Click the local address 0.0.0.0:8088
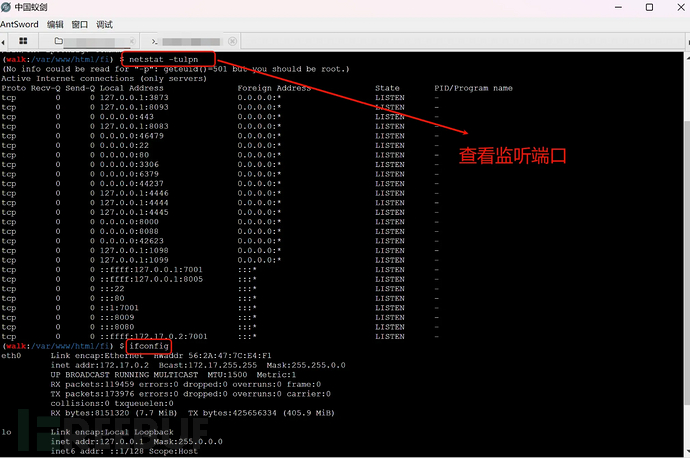This screenshot has height=458, width=690. pos(129,231)
